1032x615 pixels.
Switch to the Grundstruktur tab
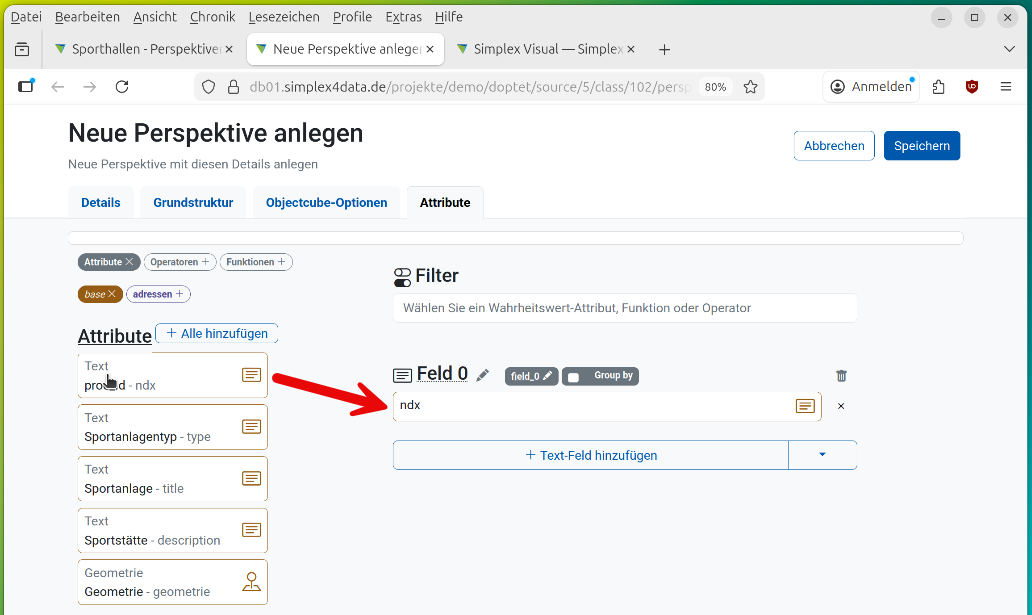coord(193,202)
